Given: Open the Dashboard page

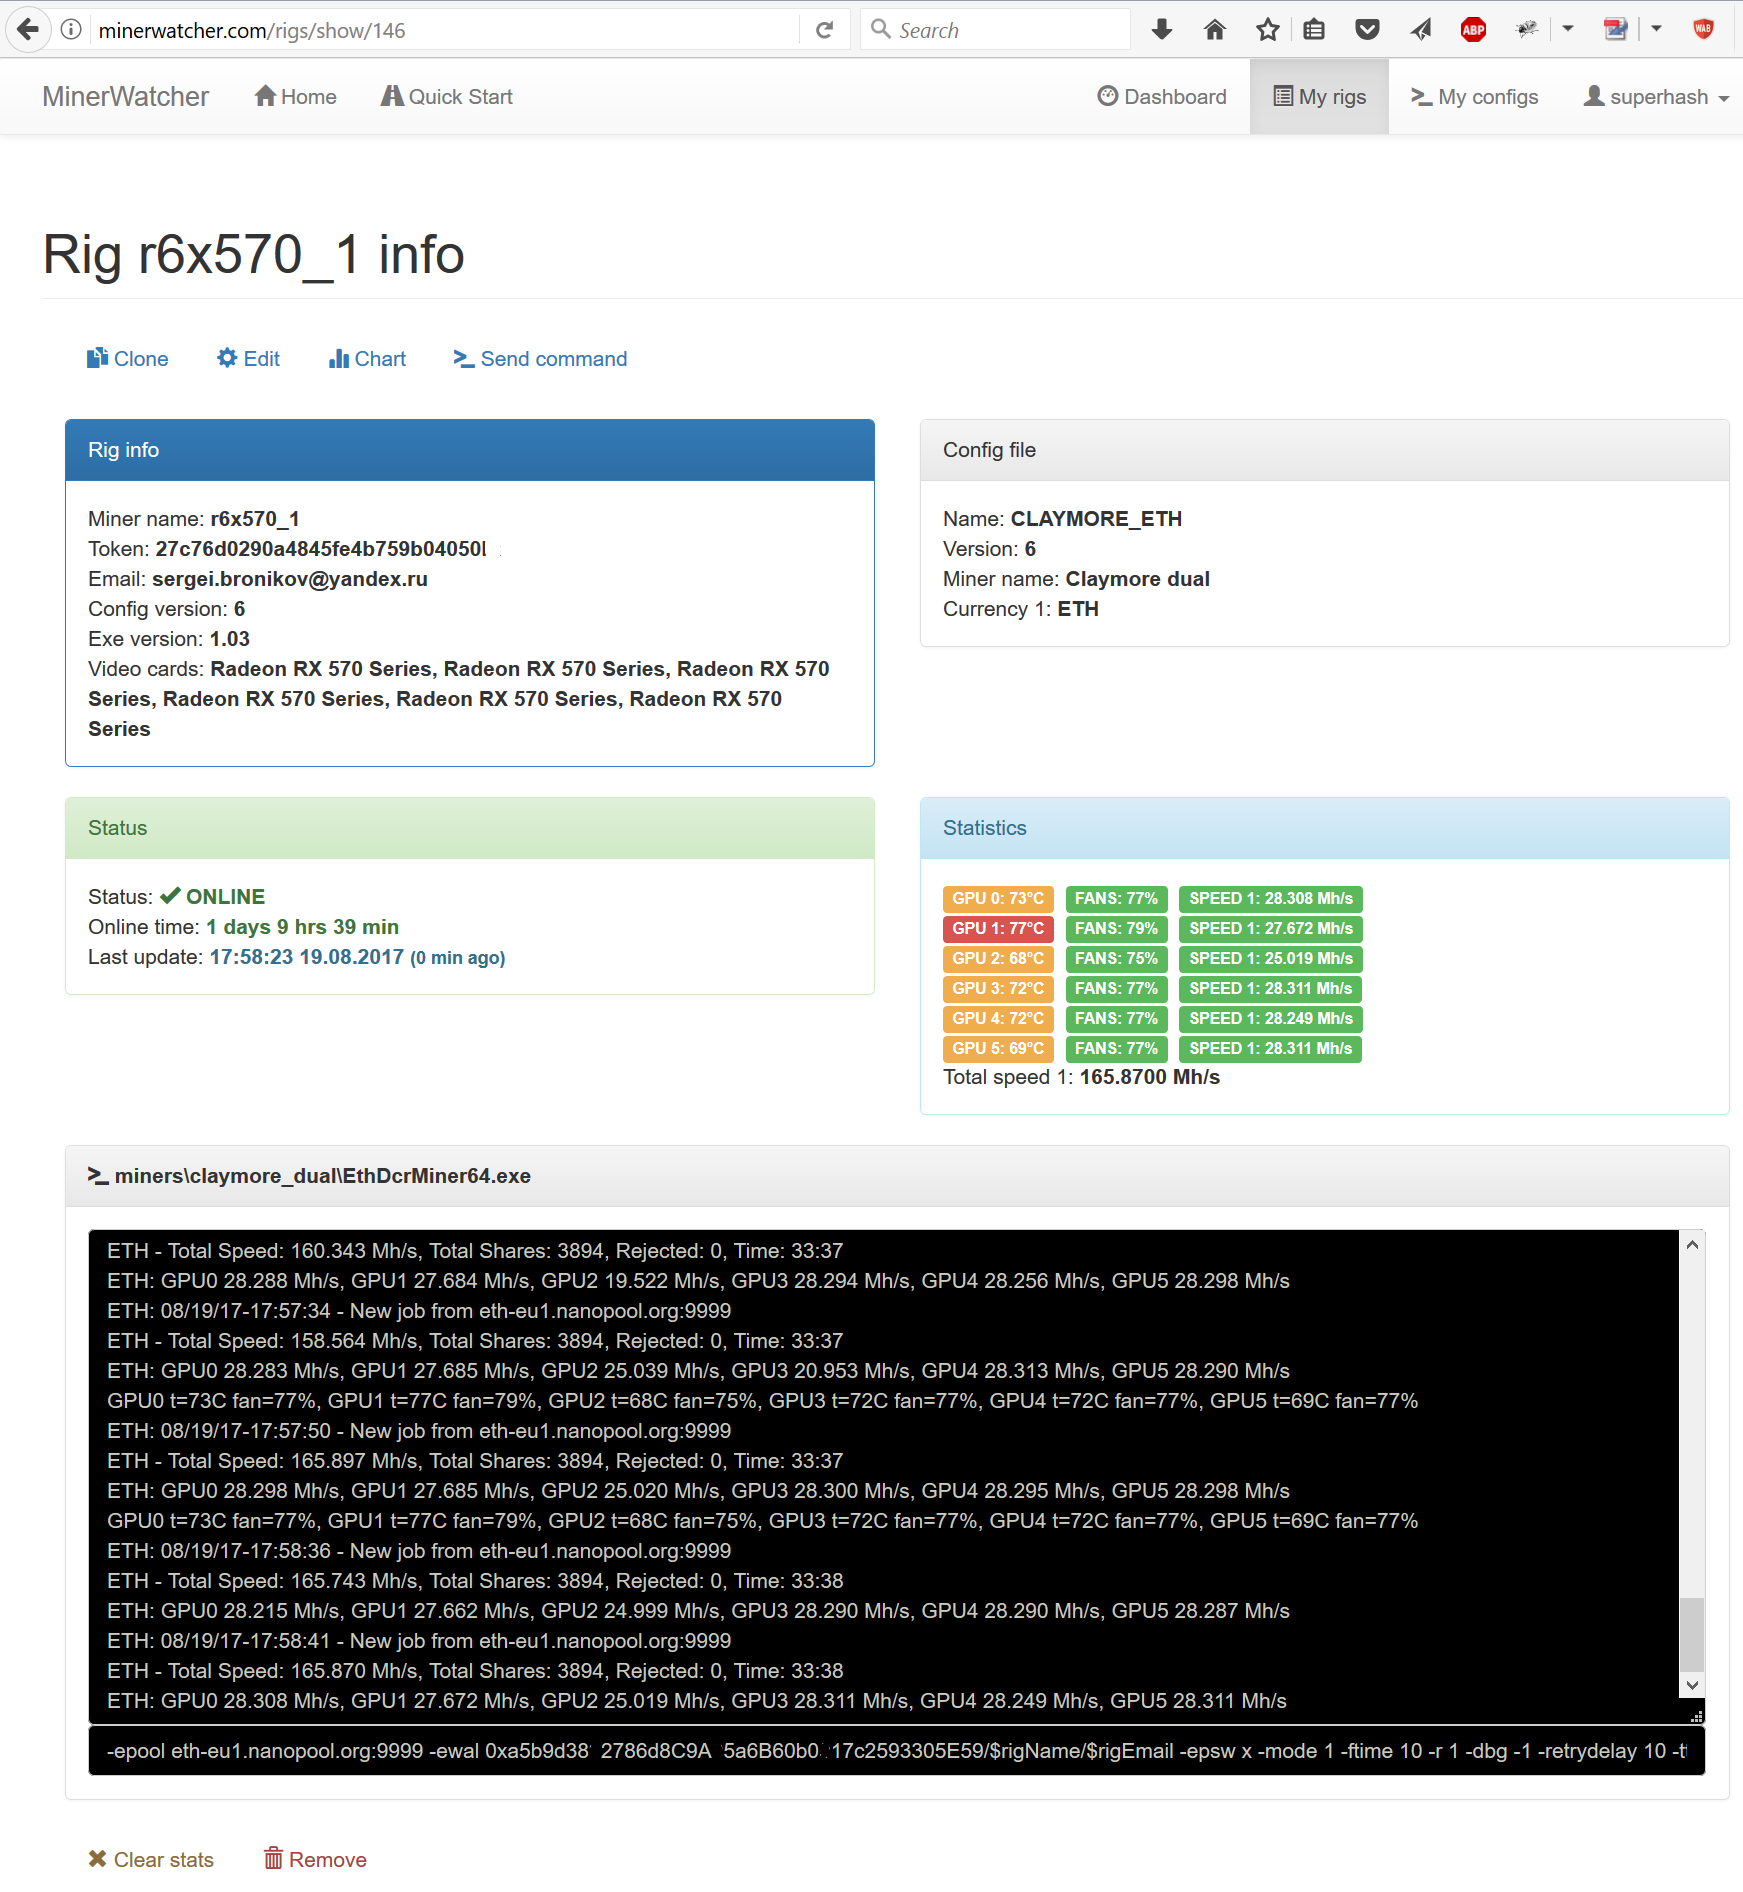Looking at the screenshot, I should [x=1162, y=97].
